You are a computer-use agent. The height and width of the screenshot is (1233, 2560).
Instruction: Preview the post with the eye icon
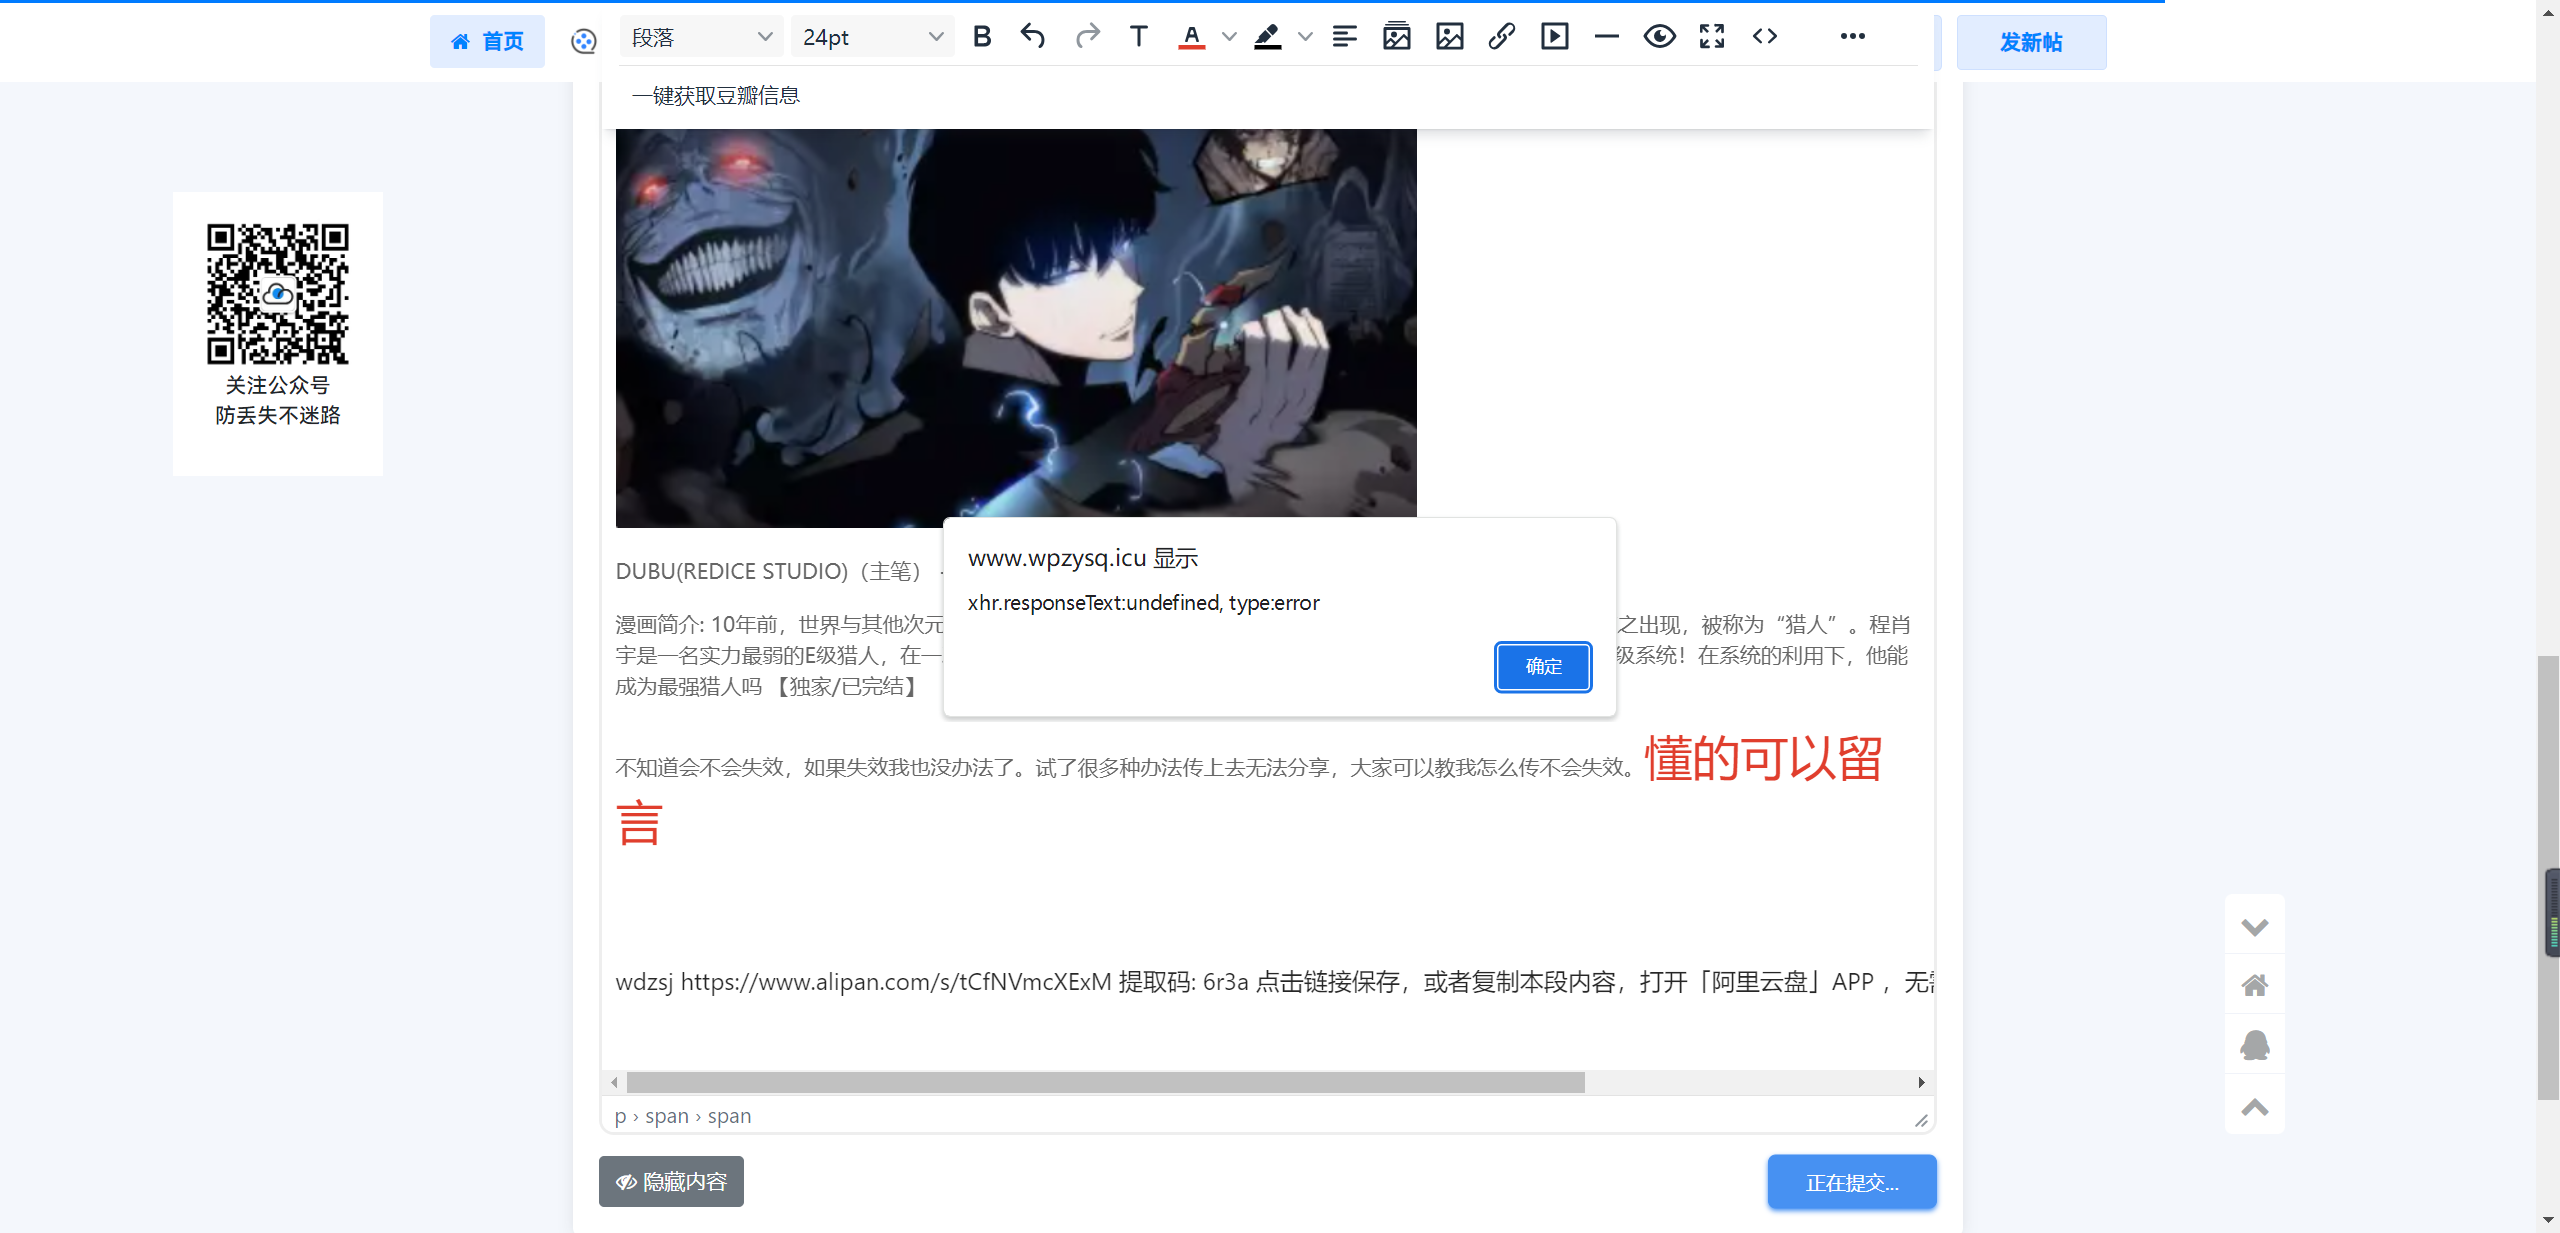[x=1660, y=37]
